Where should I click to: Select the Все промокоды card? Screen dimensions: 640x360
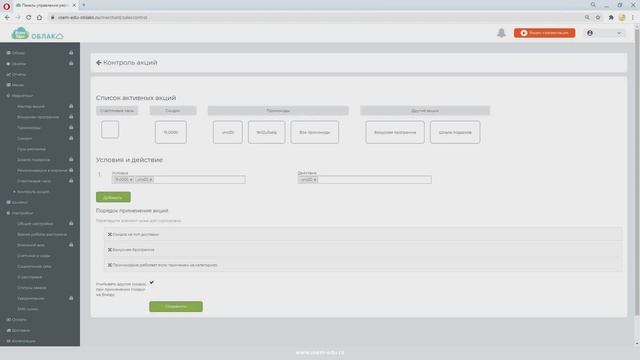(315, 132)
